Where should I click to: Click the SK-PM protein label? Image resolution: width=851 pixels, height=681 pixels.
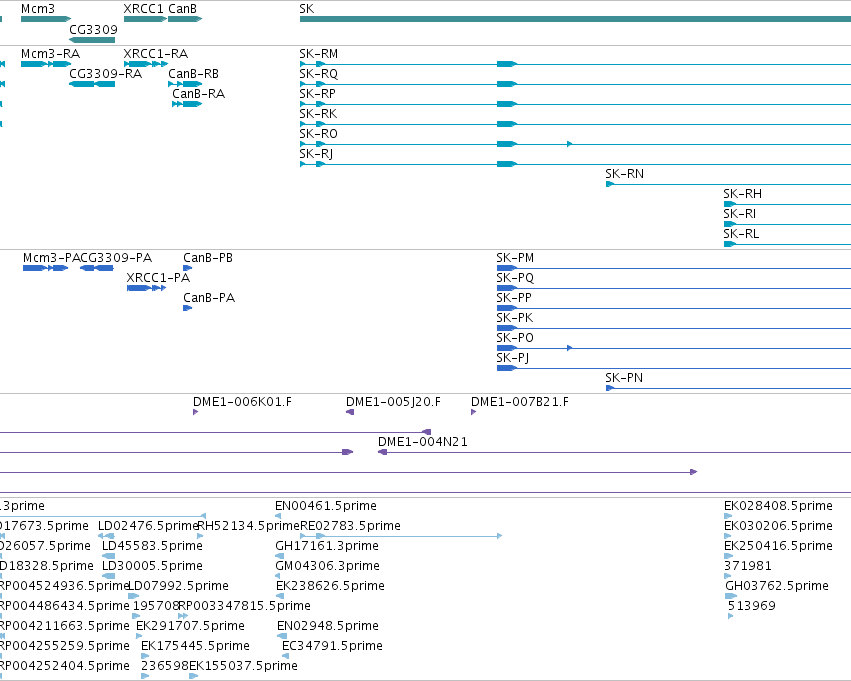[x=515, y=258]
